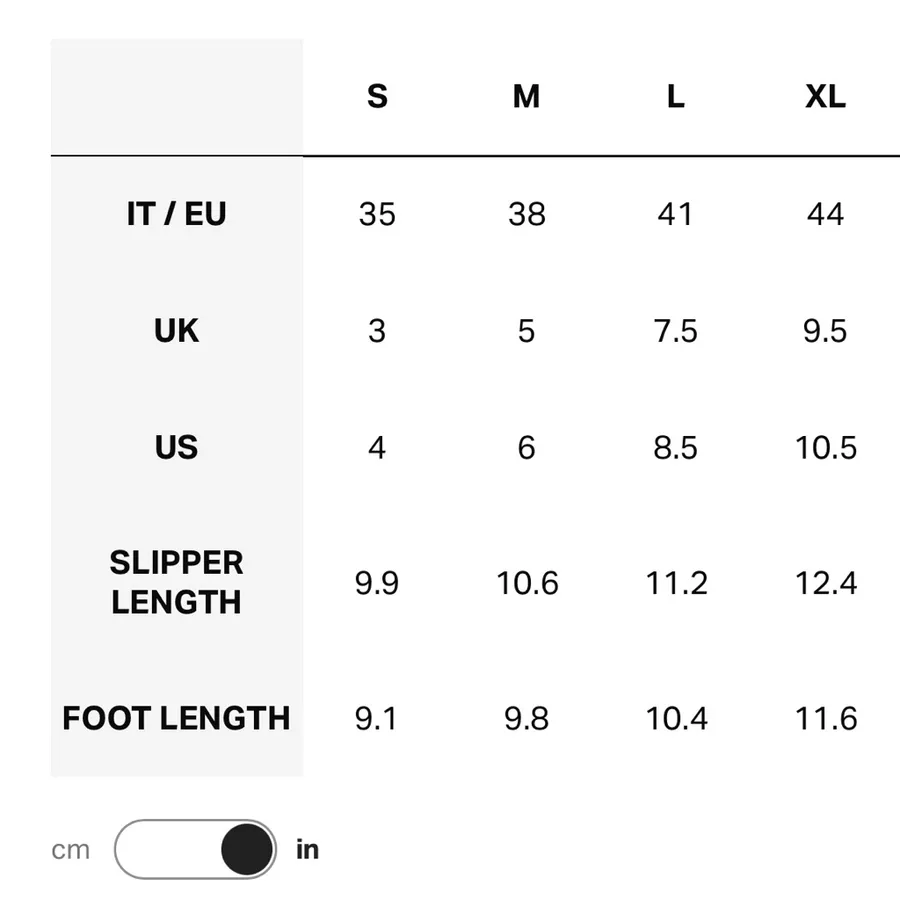Click the S size column header

pos(377,96)
